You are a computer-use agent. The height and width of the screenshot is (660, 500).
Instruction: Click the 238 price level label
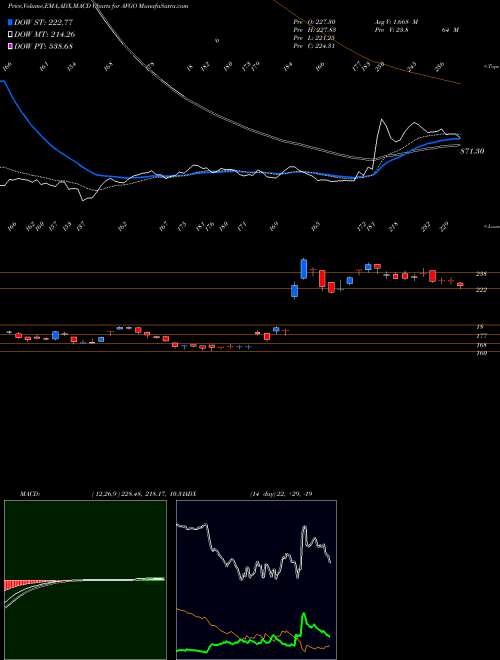pyautogui.click(x=481, y=274)
